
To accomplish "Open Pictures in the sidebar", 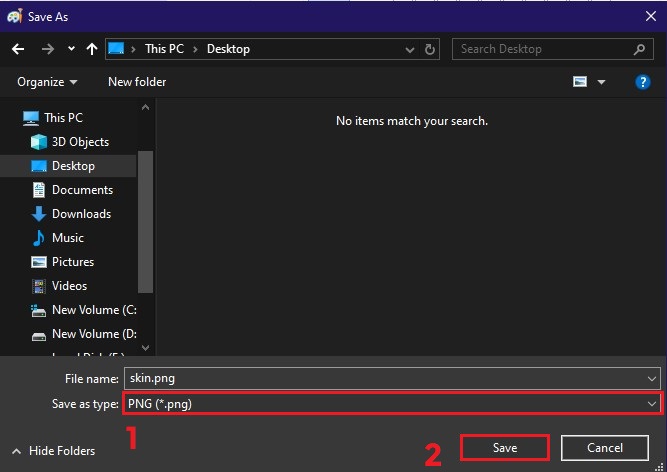I will [x=63, y=262].
